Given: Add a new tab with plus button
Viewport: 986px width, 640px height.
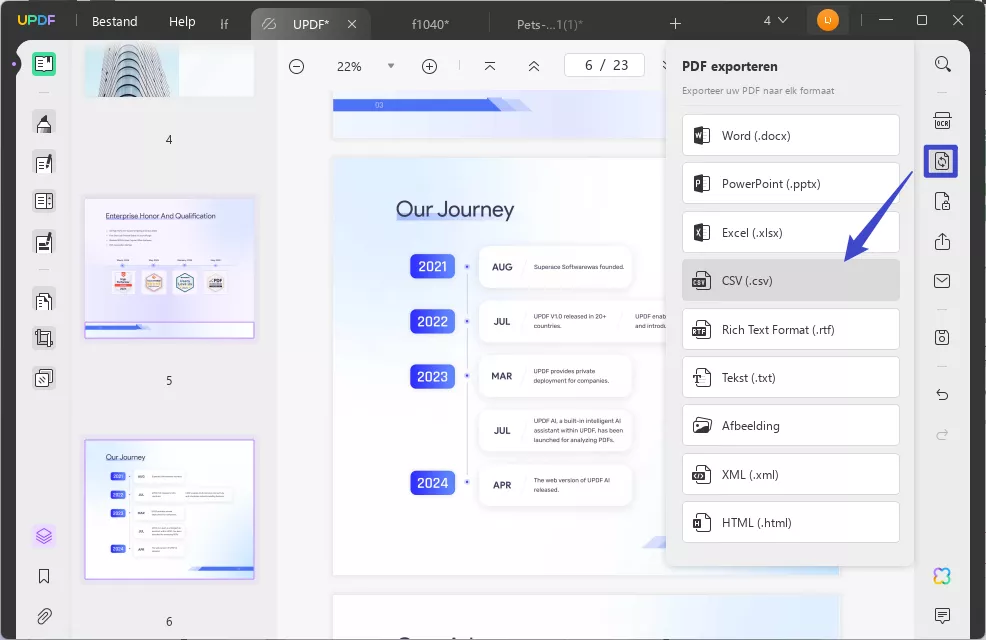Looking at the screenshot, I should click(675, 24).
